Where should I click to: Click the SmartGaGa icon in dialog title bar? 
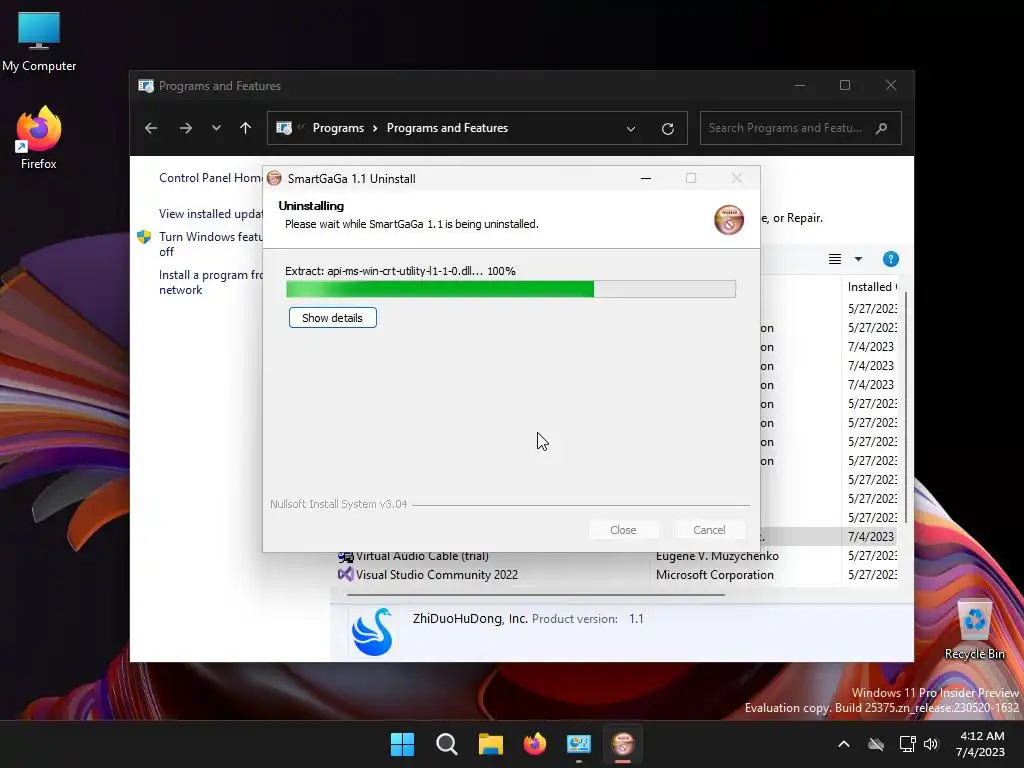tap(274, 178)
